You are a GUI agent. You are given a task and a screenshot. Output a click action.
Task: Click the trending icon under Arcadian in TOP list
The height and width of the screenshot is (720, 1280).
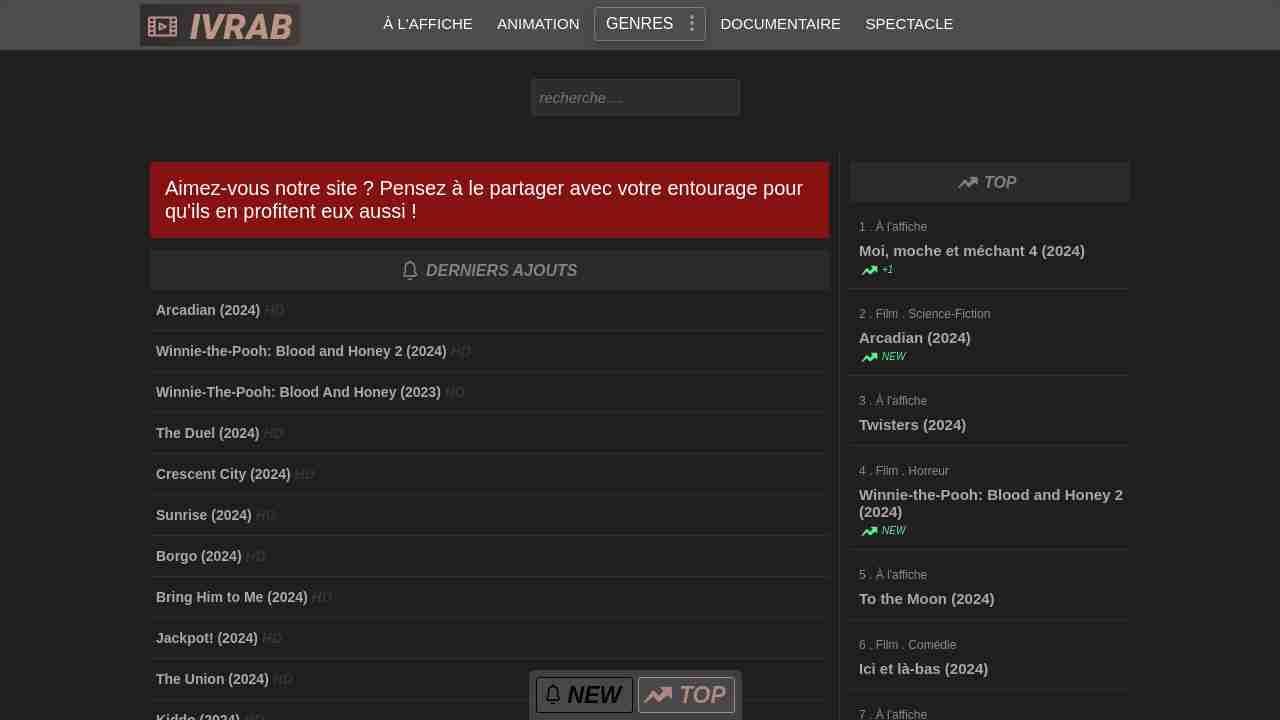pos(869,357)
